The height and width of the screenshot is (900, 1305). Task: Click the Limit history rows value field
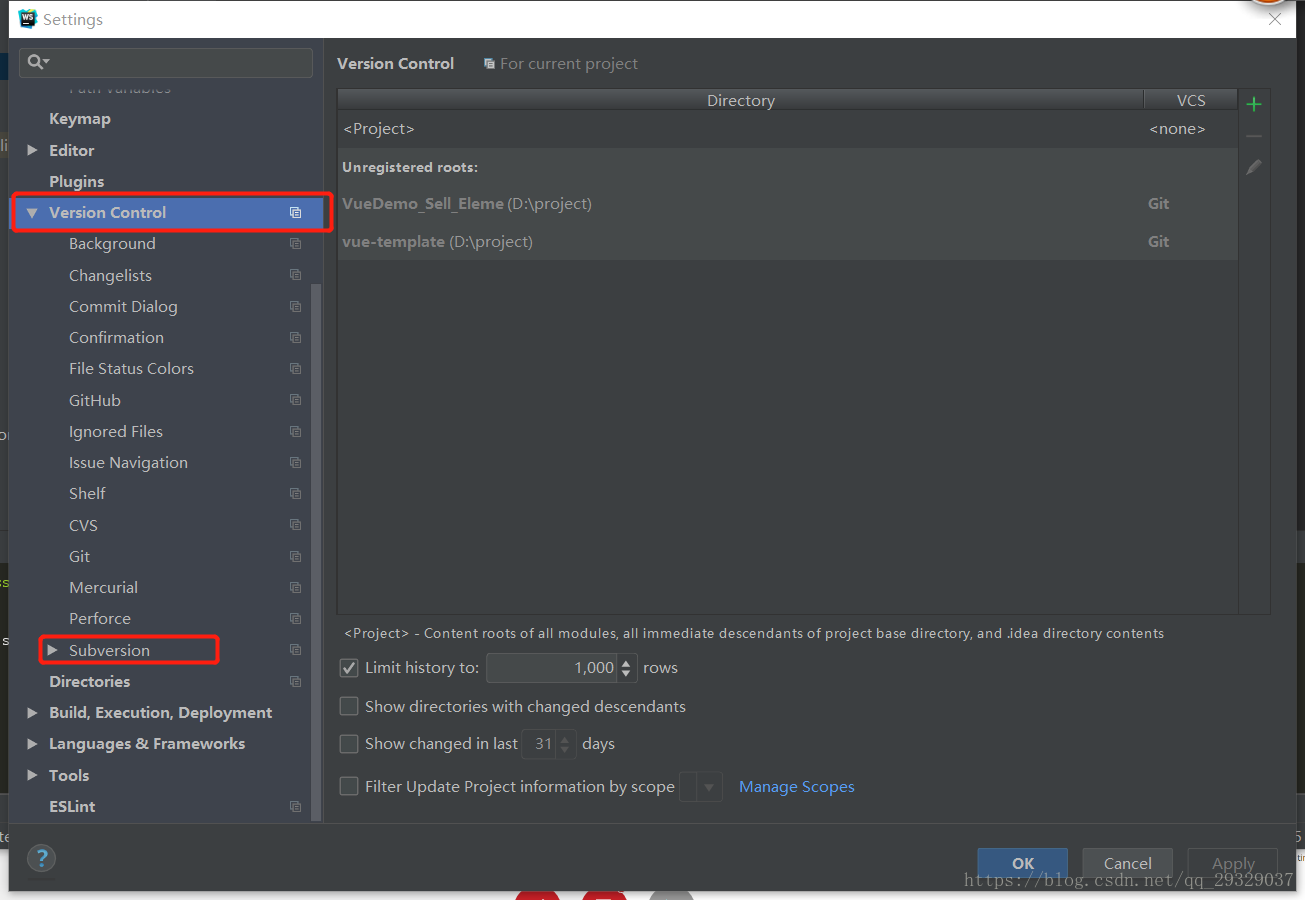click(x=552, y=668)
